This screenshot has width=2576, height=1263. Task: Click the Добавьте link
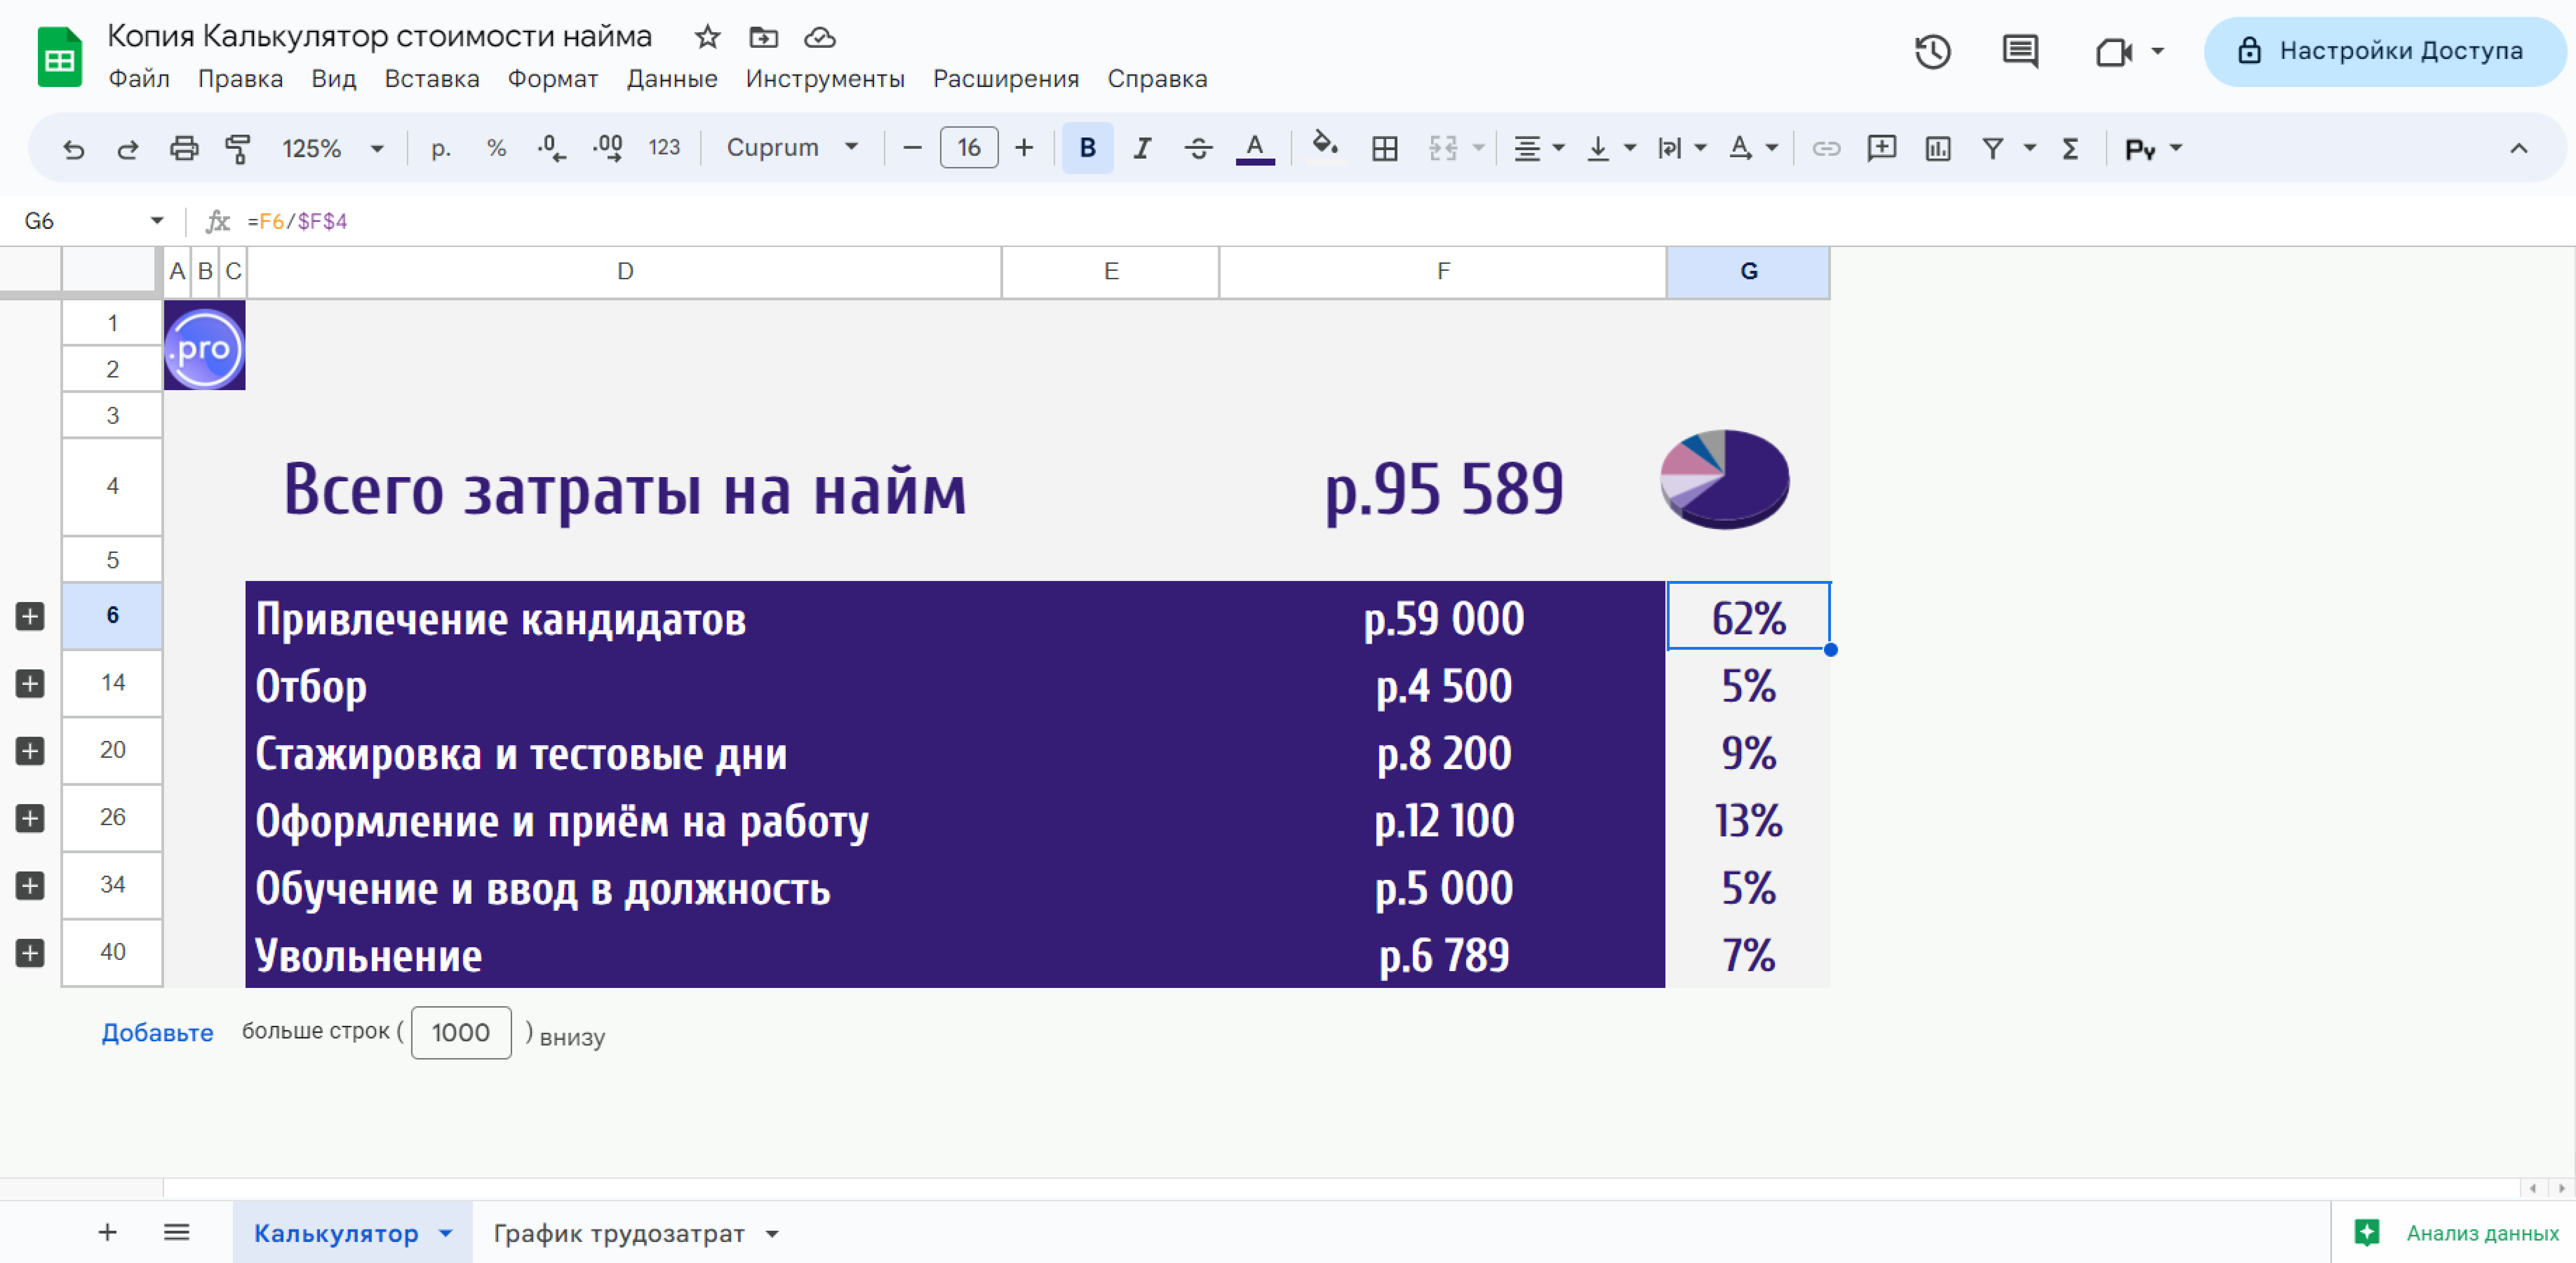click(x=157, y=1033)
